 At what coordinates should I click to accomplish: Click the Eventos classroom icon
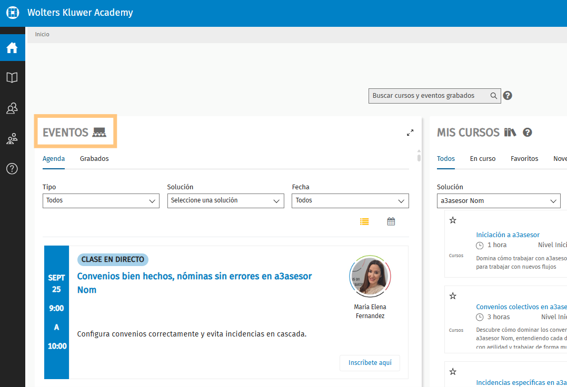click(99, 132)
